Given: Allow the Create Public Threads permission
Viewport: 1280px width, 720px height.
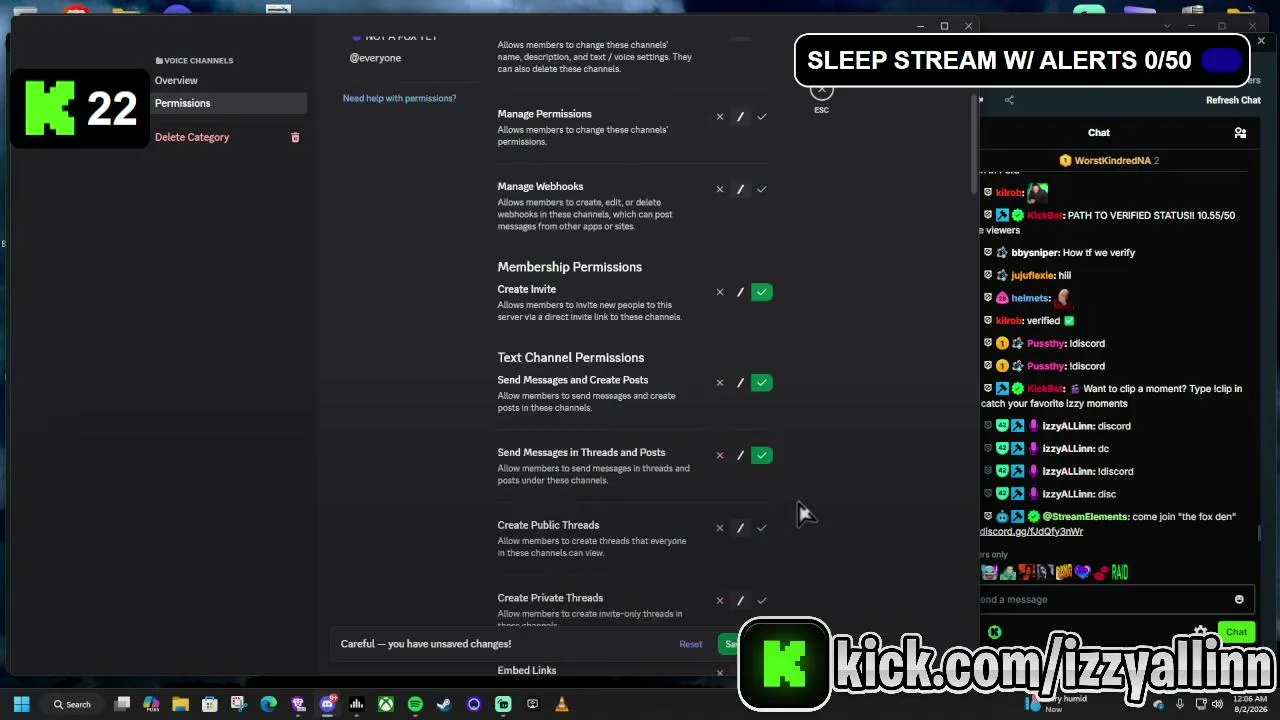Looking at the screenshot, I should (762, 528).
